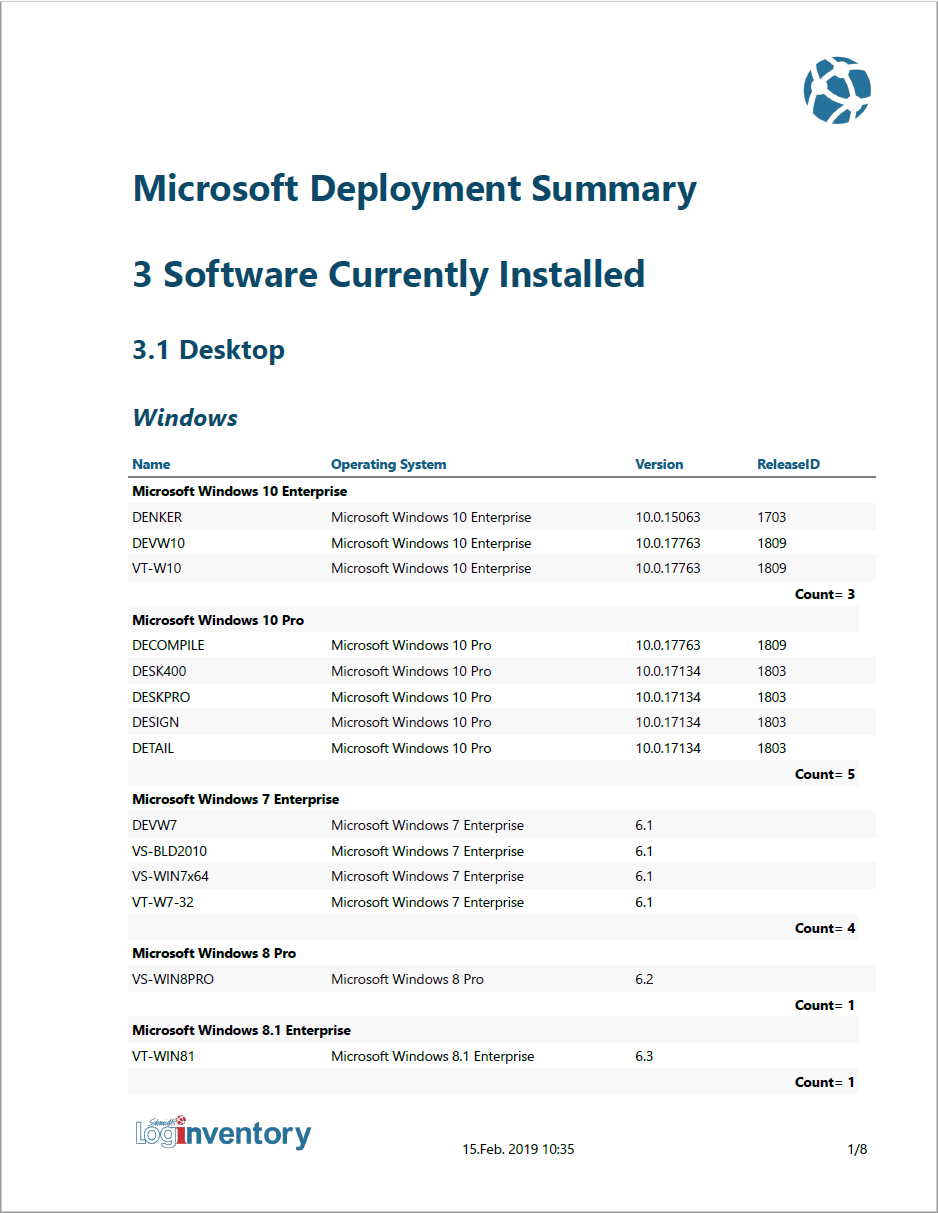Click the "Count= 3" group total
The image size is (938, 1213).
point(825,594)
